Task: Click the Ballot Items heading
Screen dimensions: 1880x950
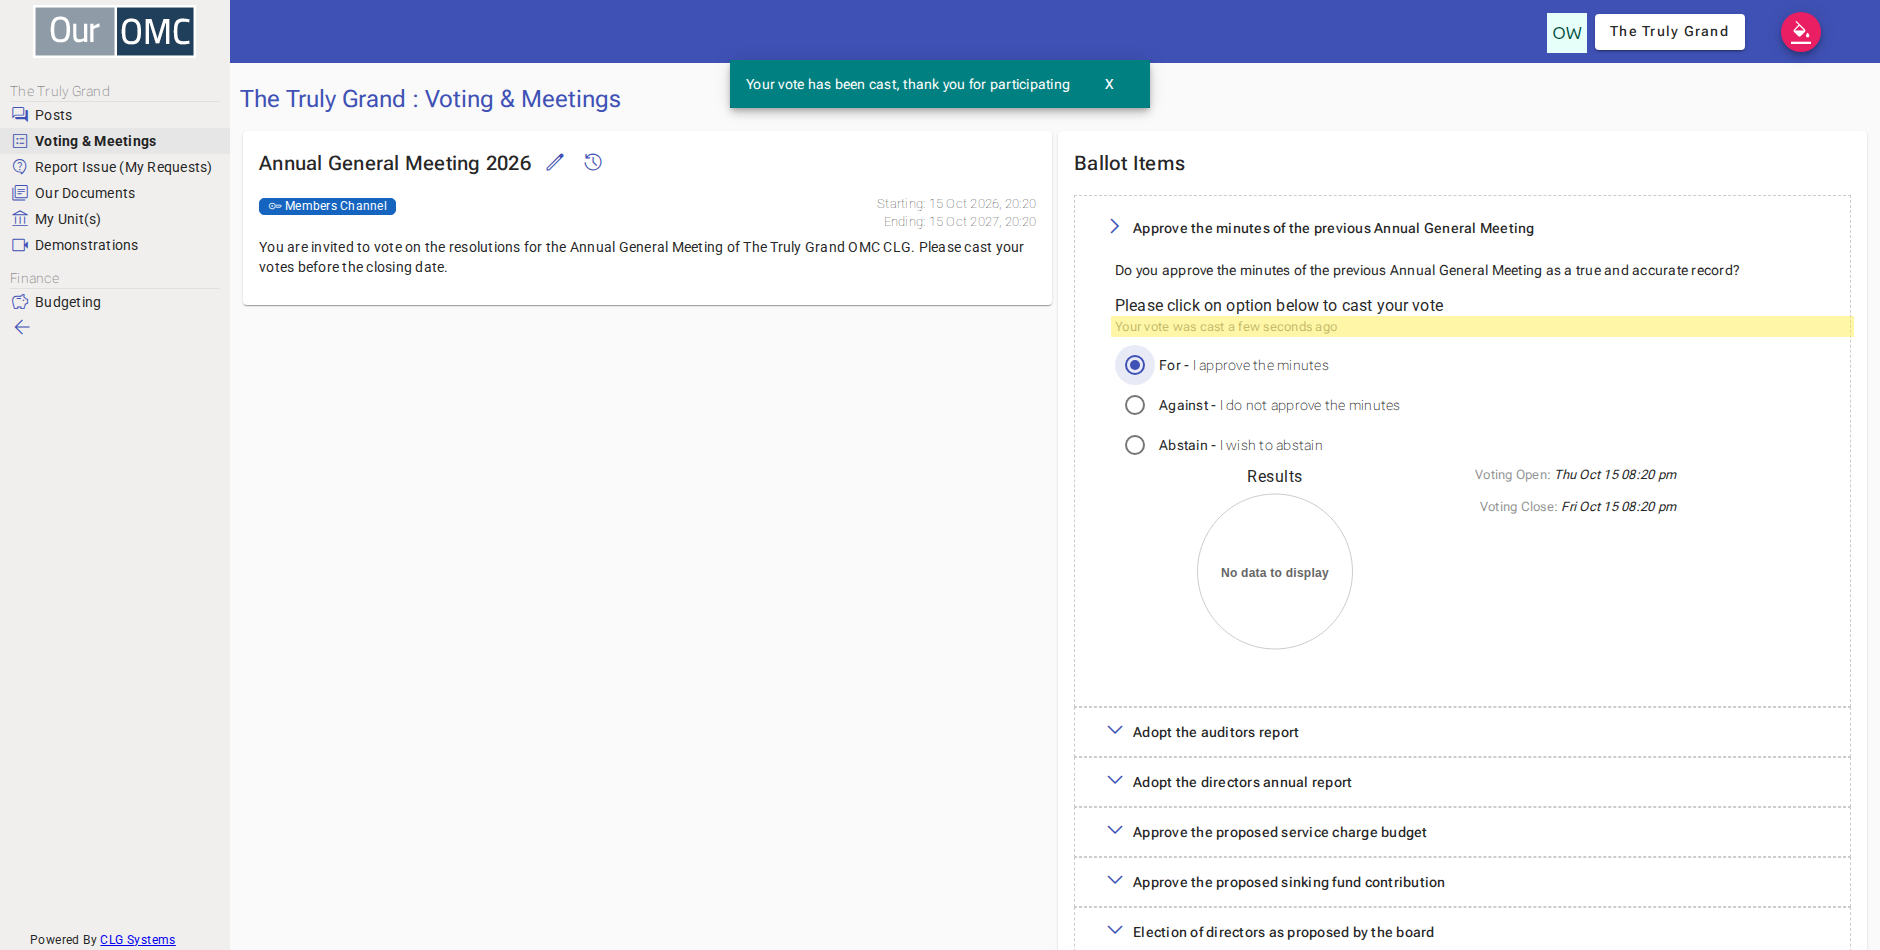Action: 1129,163
